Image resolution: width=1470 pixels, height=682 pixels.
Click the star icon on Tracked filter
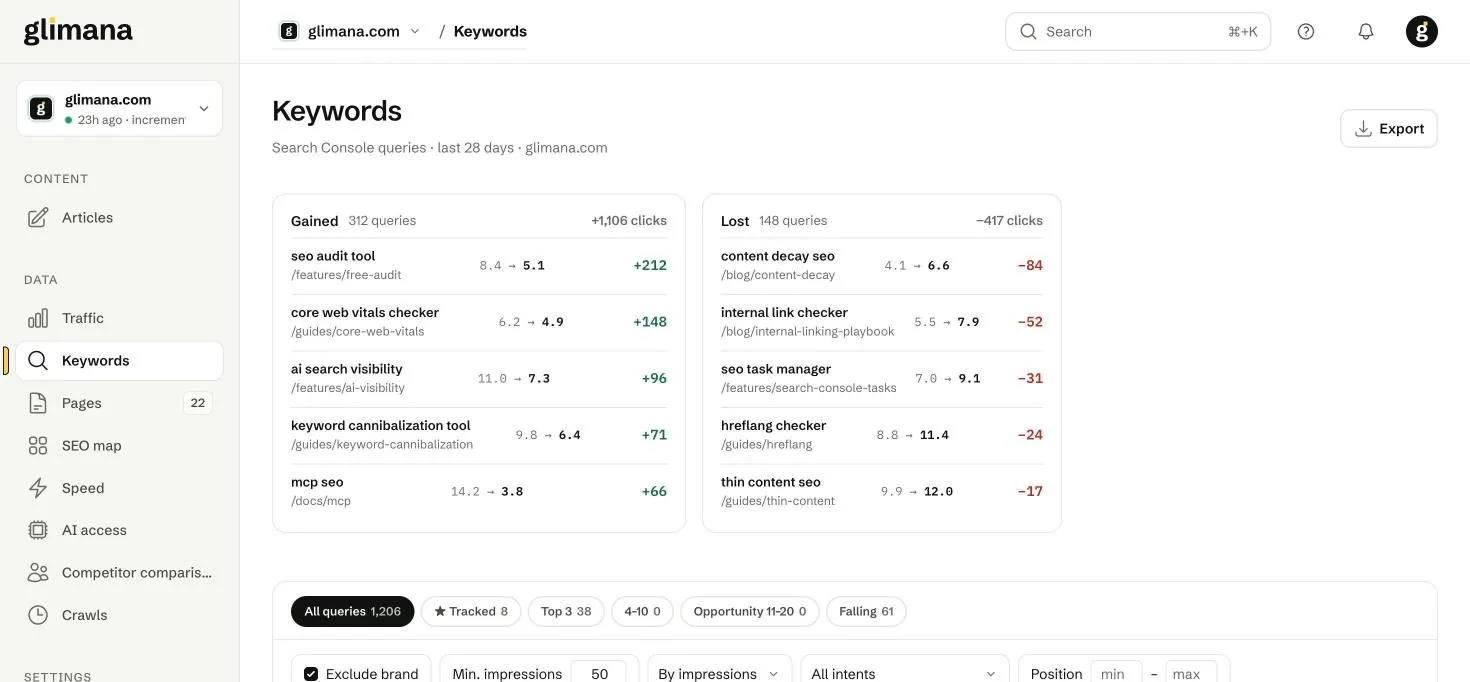pos(440,611)
